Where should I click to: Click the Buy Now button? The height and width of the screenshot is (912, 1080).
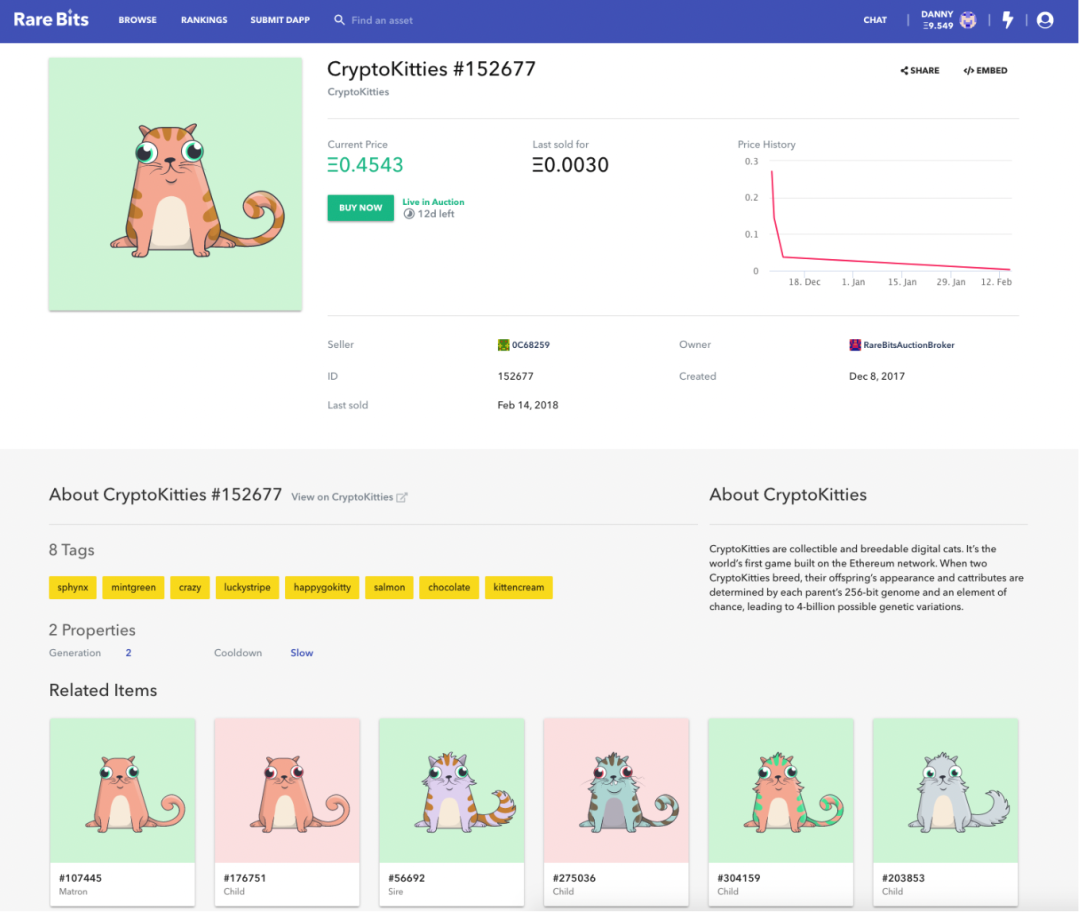point(360,207)
